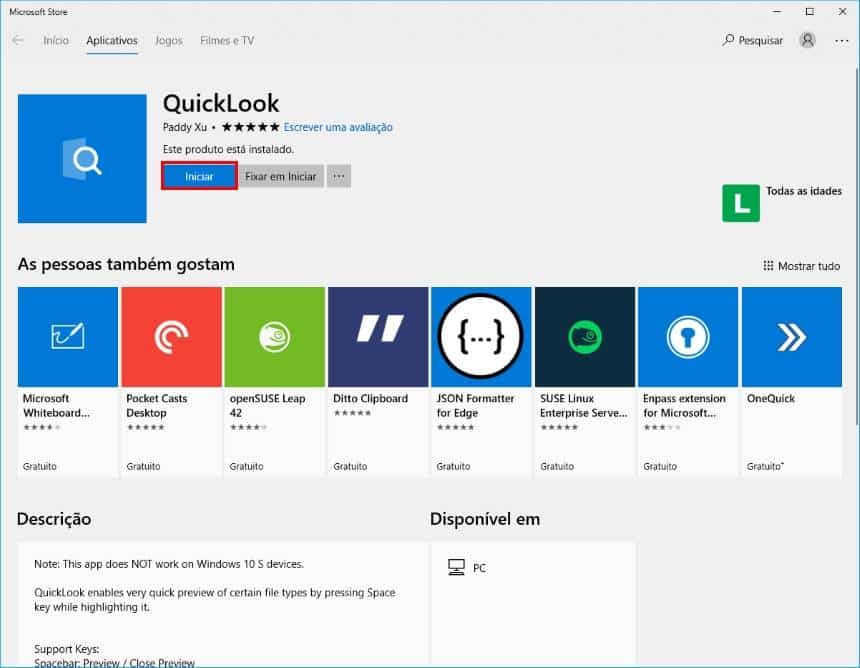Viewport: 860px width, 668px height.
Task: Click the Ditto Clipboard title text
Action: pyautogui.click(x=371, y=398)
